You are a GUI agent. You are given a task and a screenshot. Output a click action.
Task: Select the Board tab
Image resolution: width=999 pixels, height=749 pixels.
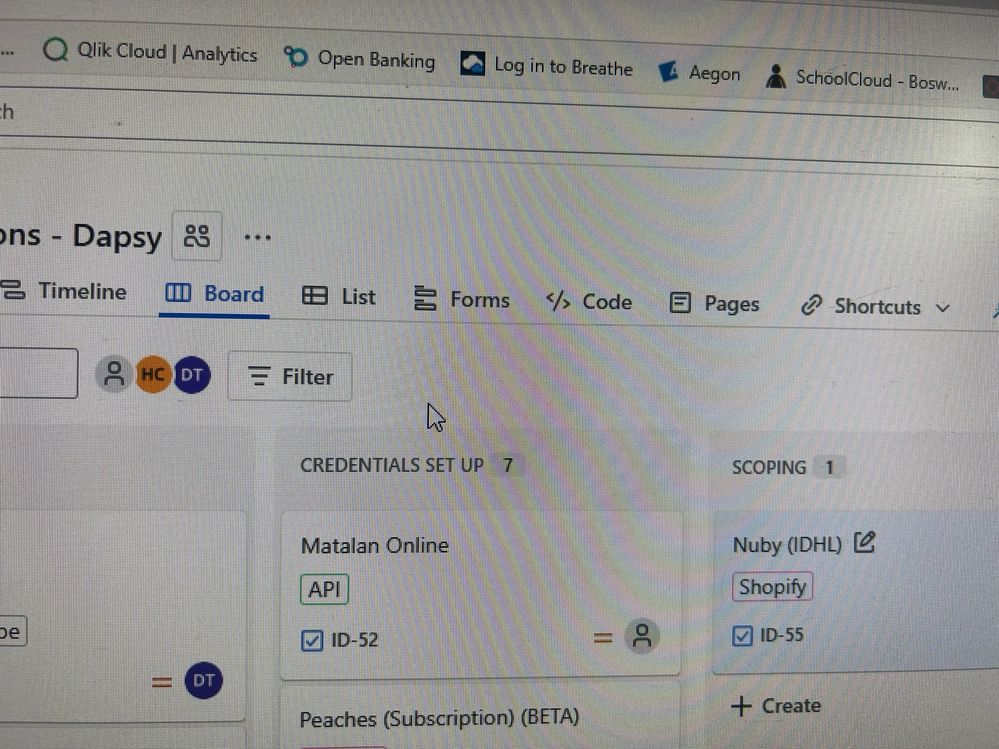214,294
